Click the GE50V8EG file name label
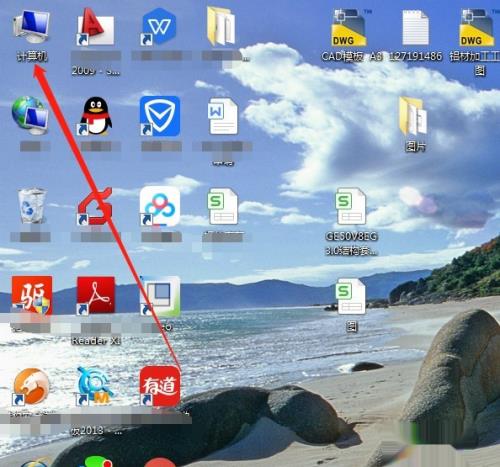 (x=351, y=243)
